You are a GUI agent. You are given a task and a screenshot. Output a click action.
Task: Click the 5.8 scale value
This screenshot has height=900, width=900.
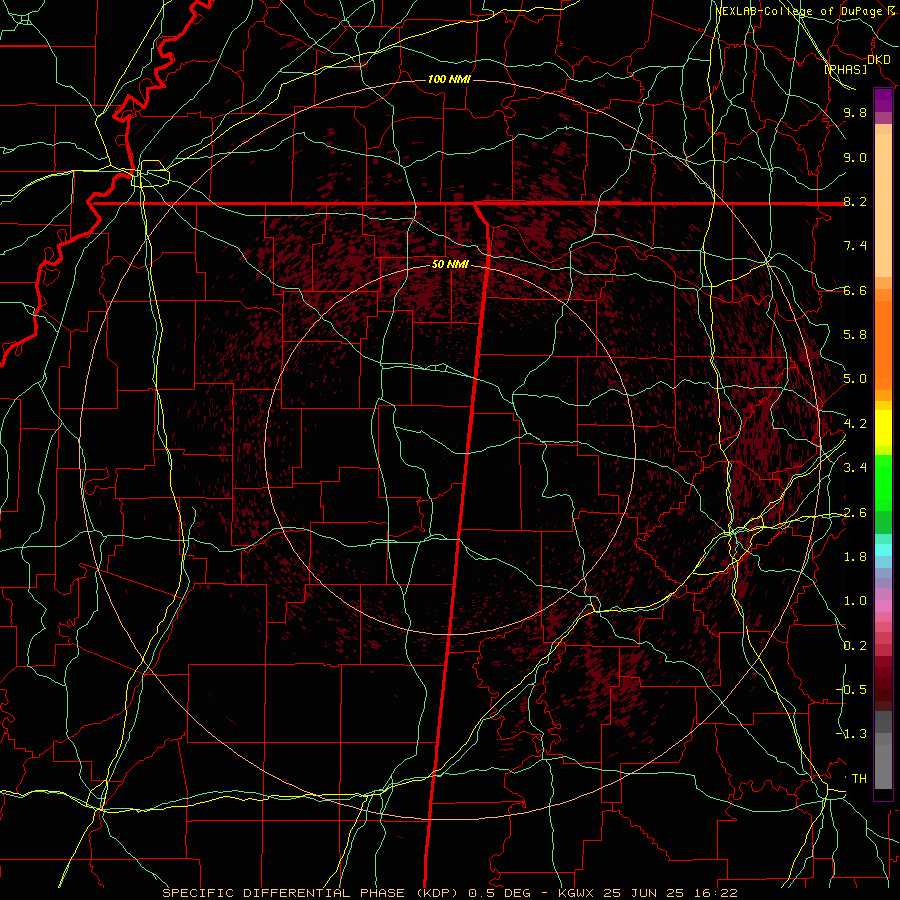[855, 335]
